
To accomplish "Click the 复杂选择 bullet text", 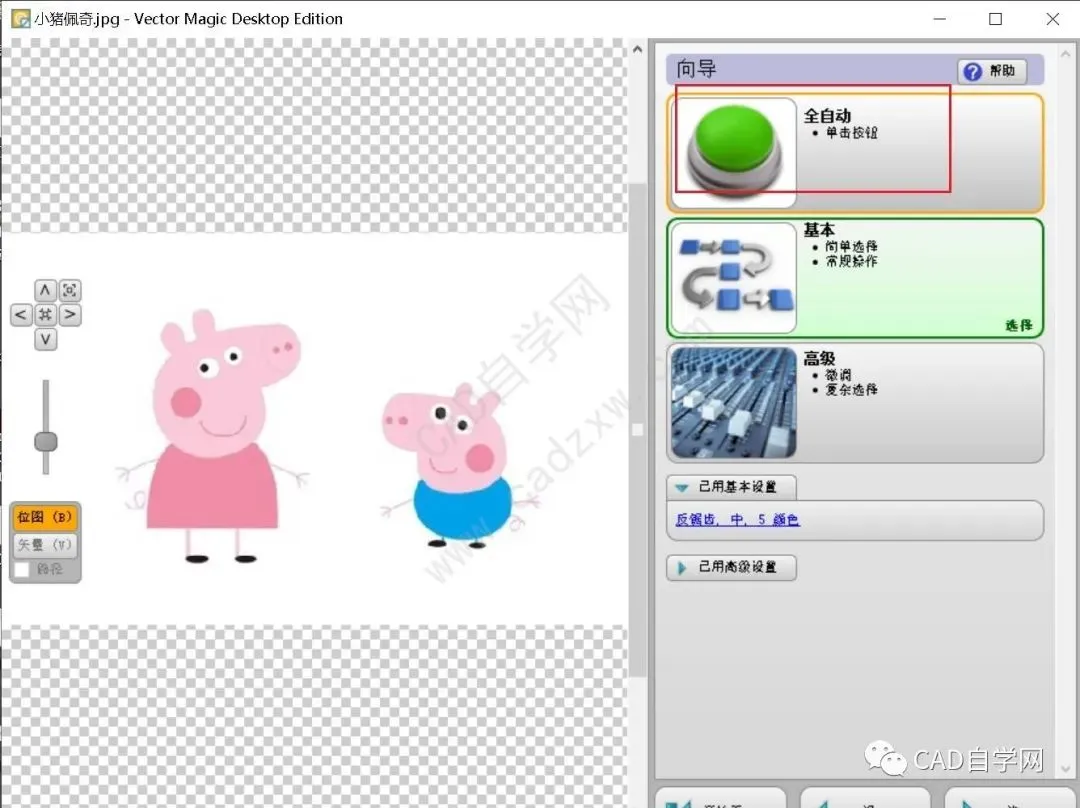I will (851, 390).
